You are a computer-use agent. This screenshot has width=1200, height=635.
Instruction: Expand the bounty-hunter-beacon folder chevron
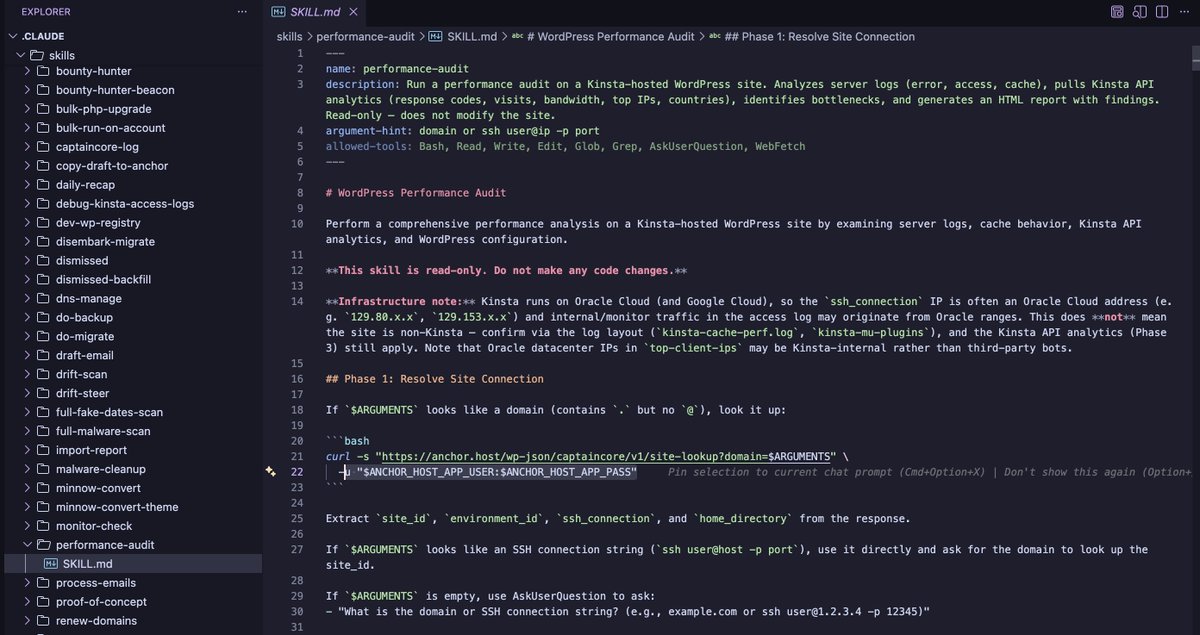(27, 90)
